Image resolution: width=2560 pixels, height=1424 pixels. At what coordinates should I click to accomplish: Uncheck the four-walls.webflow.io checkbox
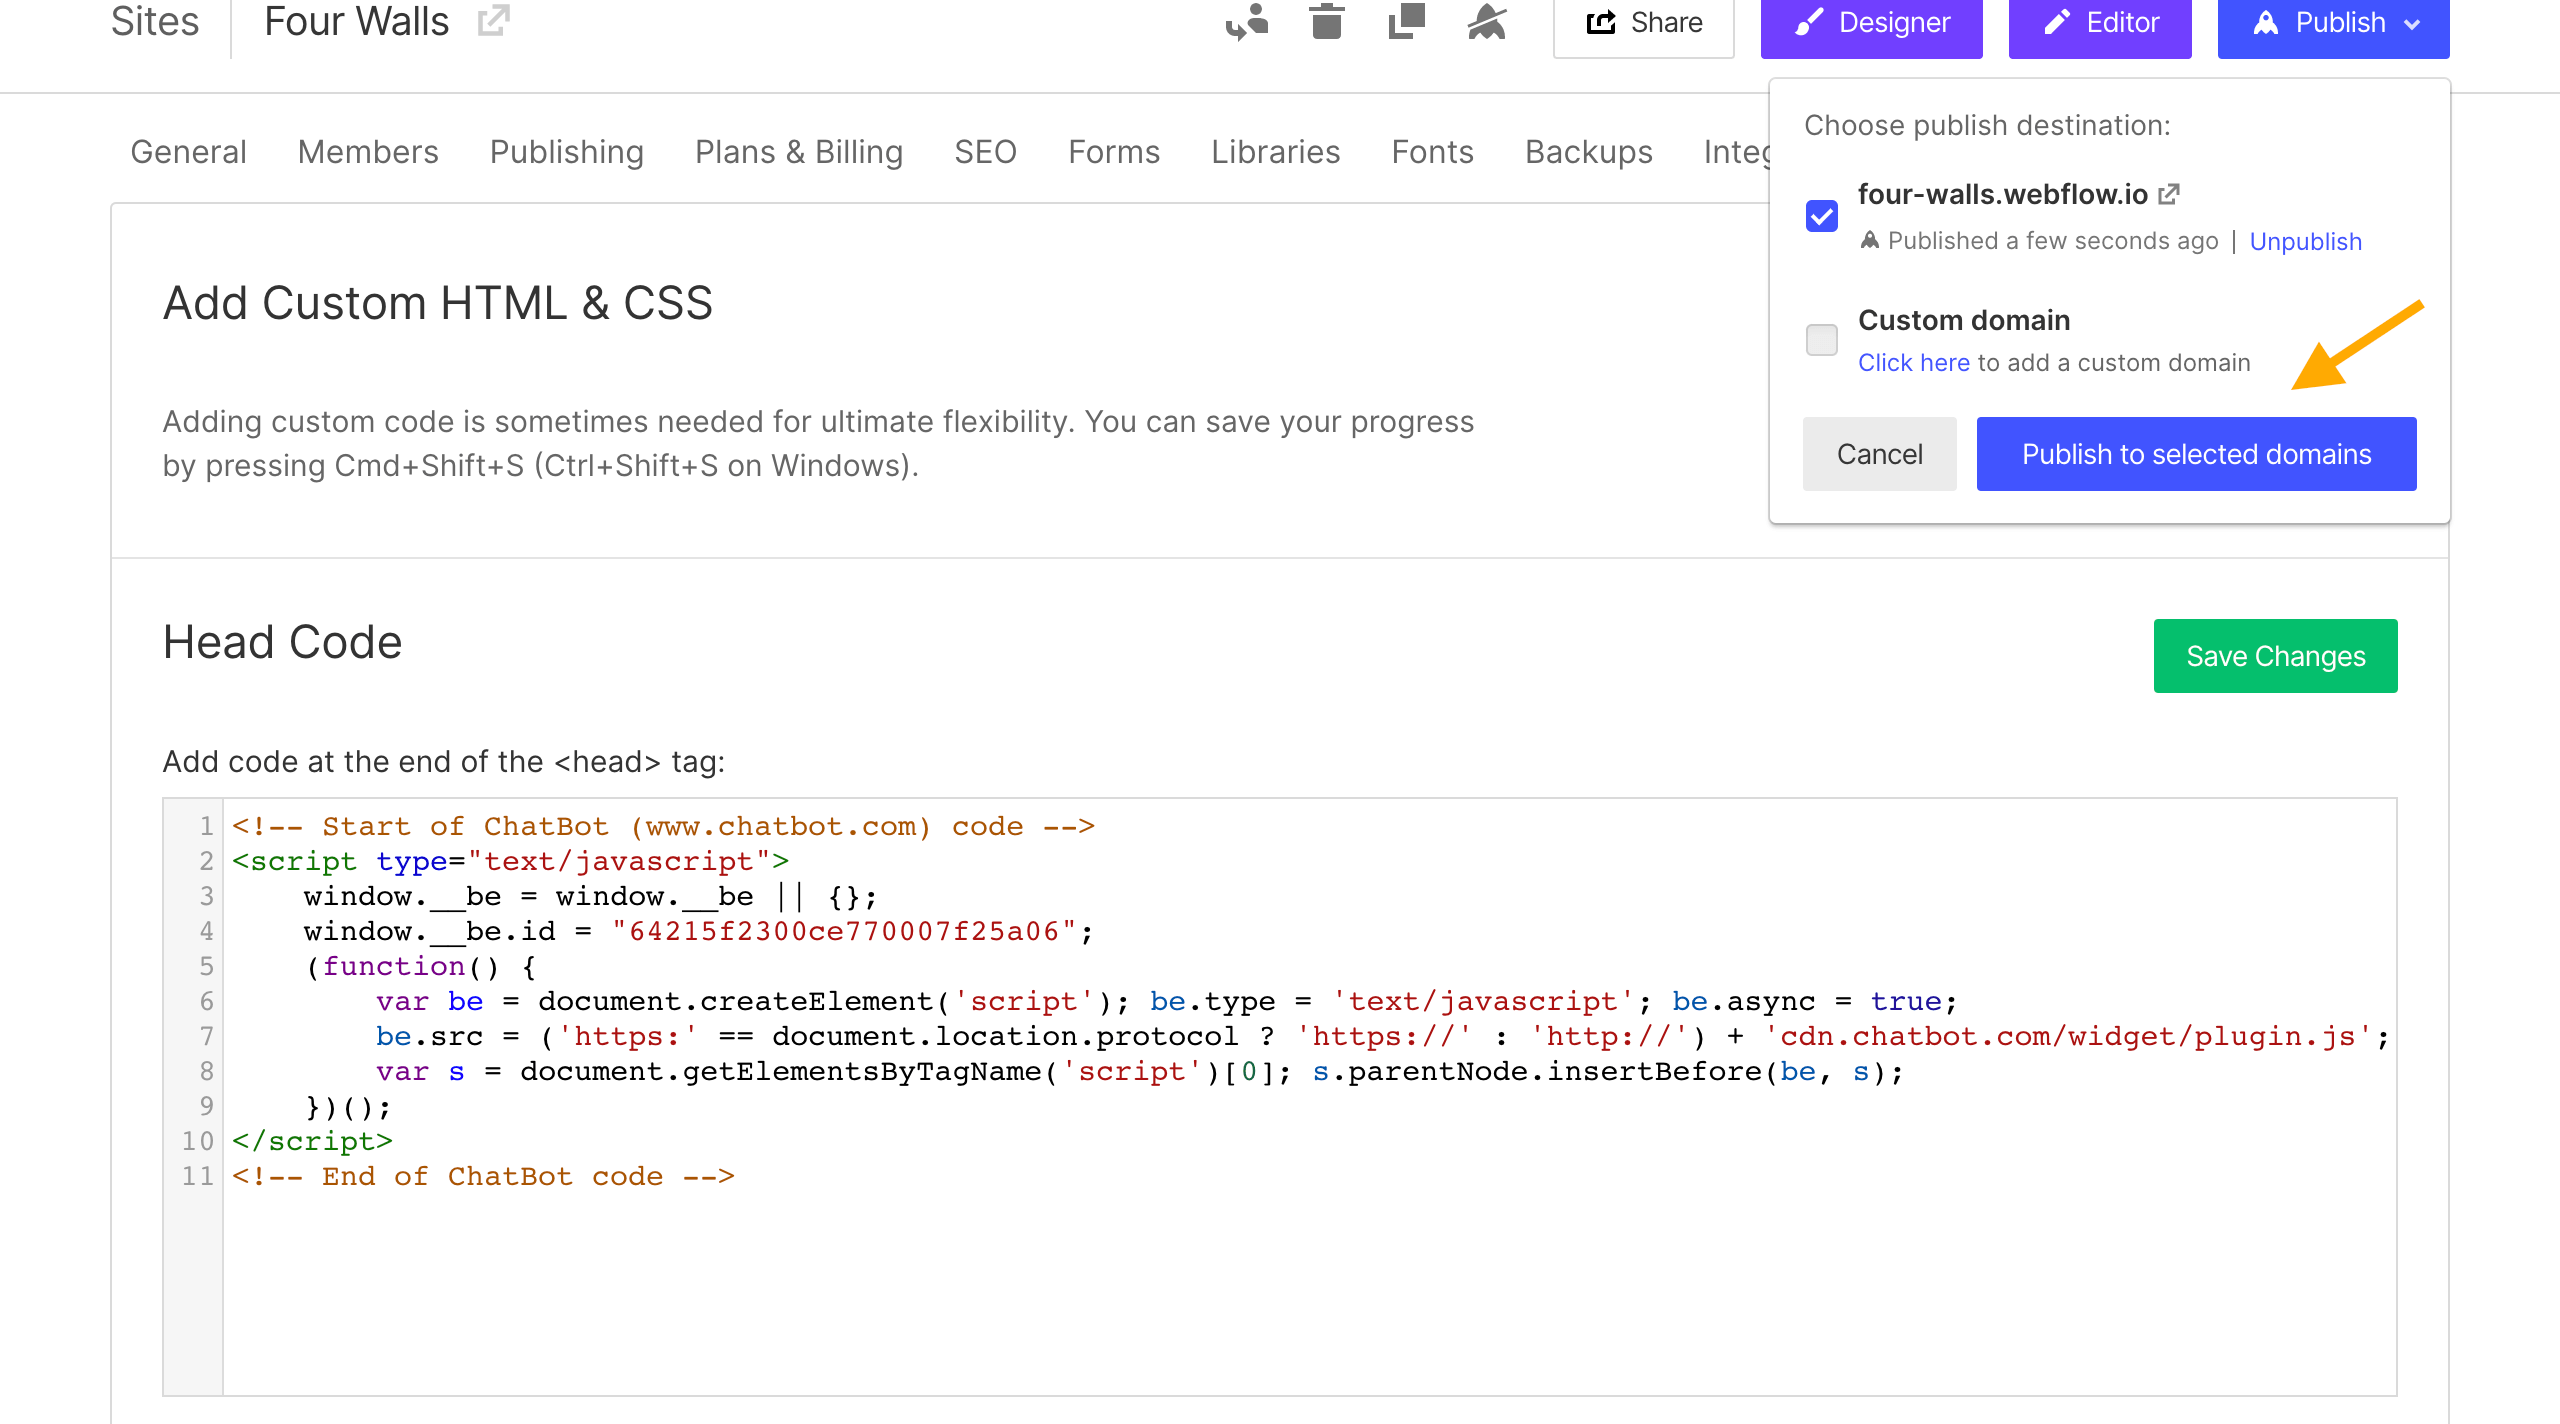pos(1821,216)
